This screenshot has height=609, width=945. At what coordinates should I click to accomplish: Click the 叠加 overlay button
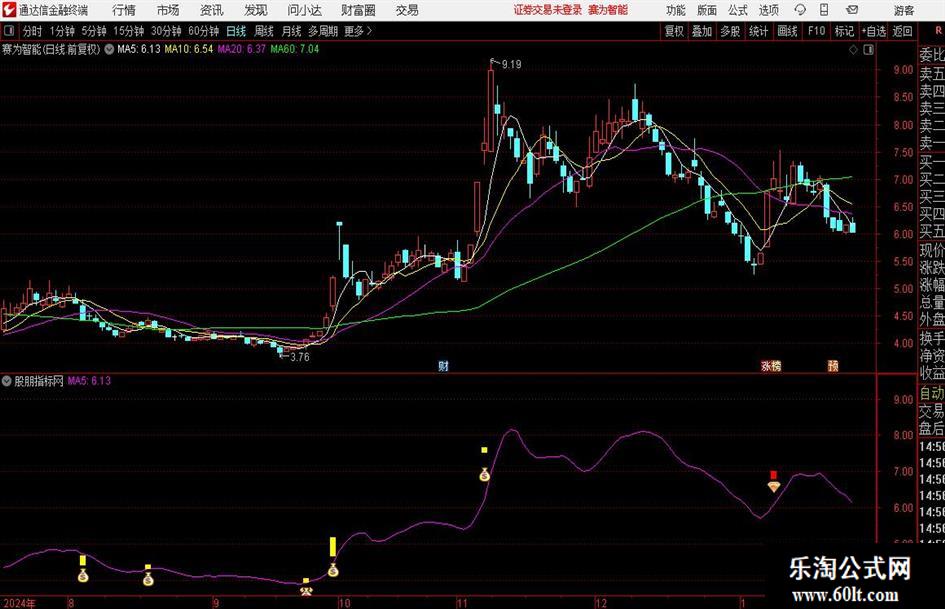pos(702,31)
